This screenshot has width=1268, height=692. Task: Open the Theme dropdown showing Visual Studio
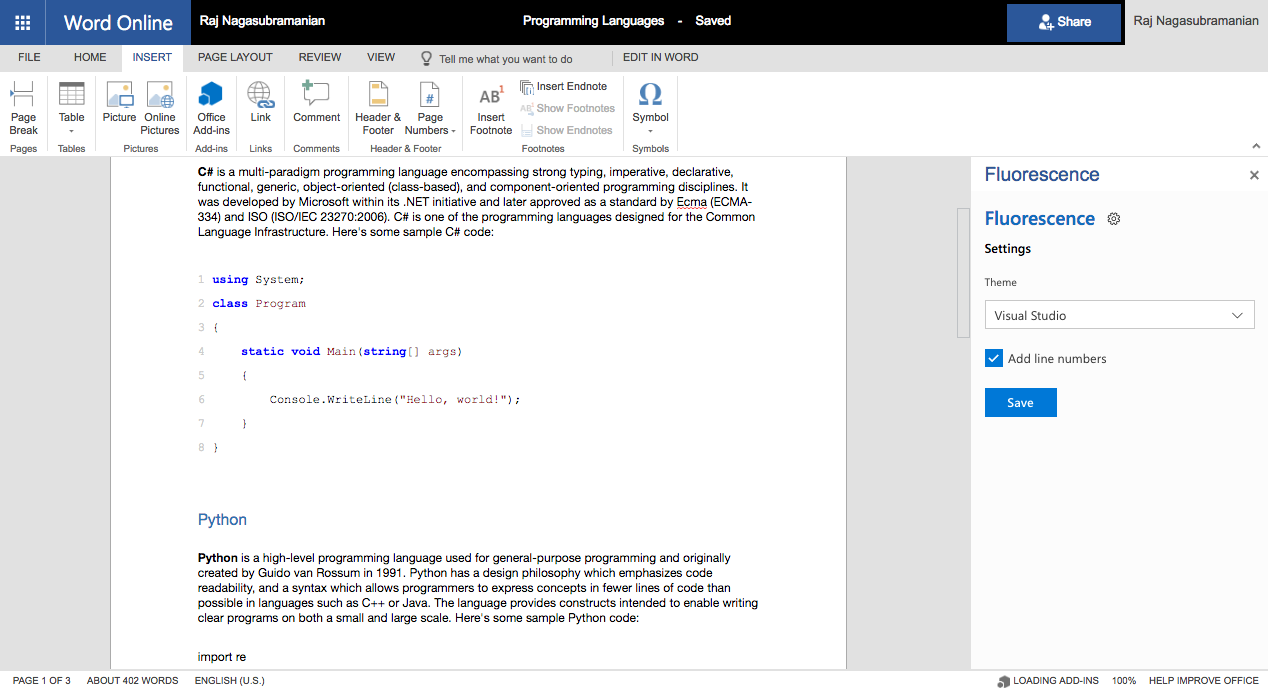[x=1119, y=315]
